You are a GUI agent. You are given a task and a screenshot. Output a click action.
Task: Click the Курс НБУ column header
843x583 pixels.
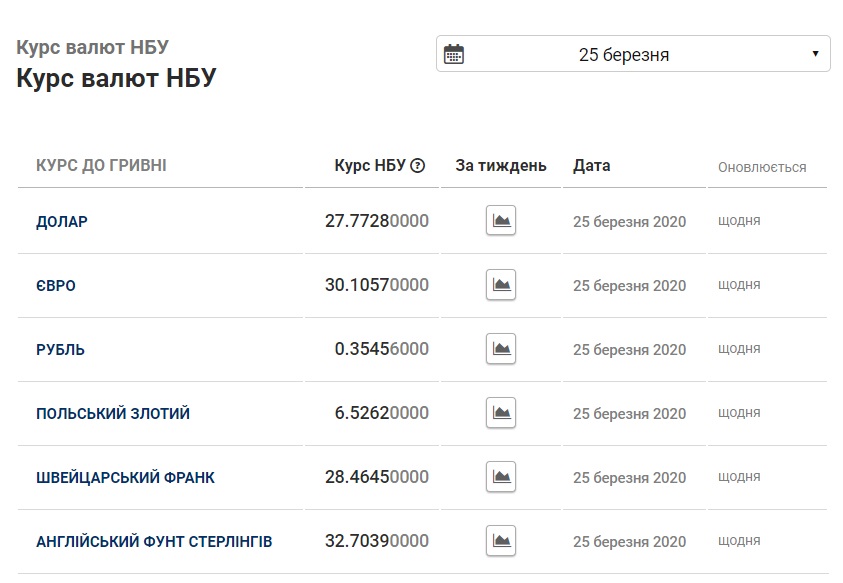370,166
